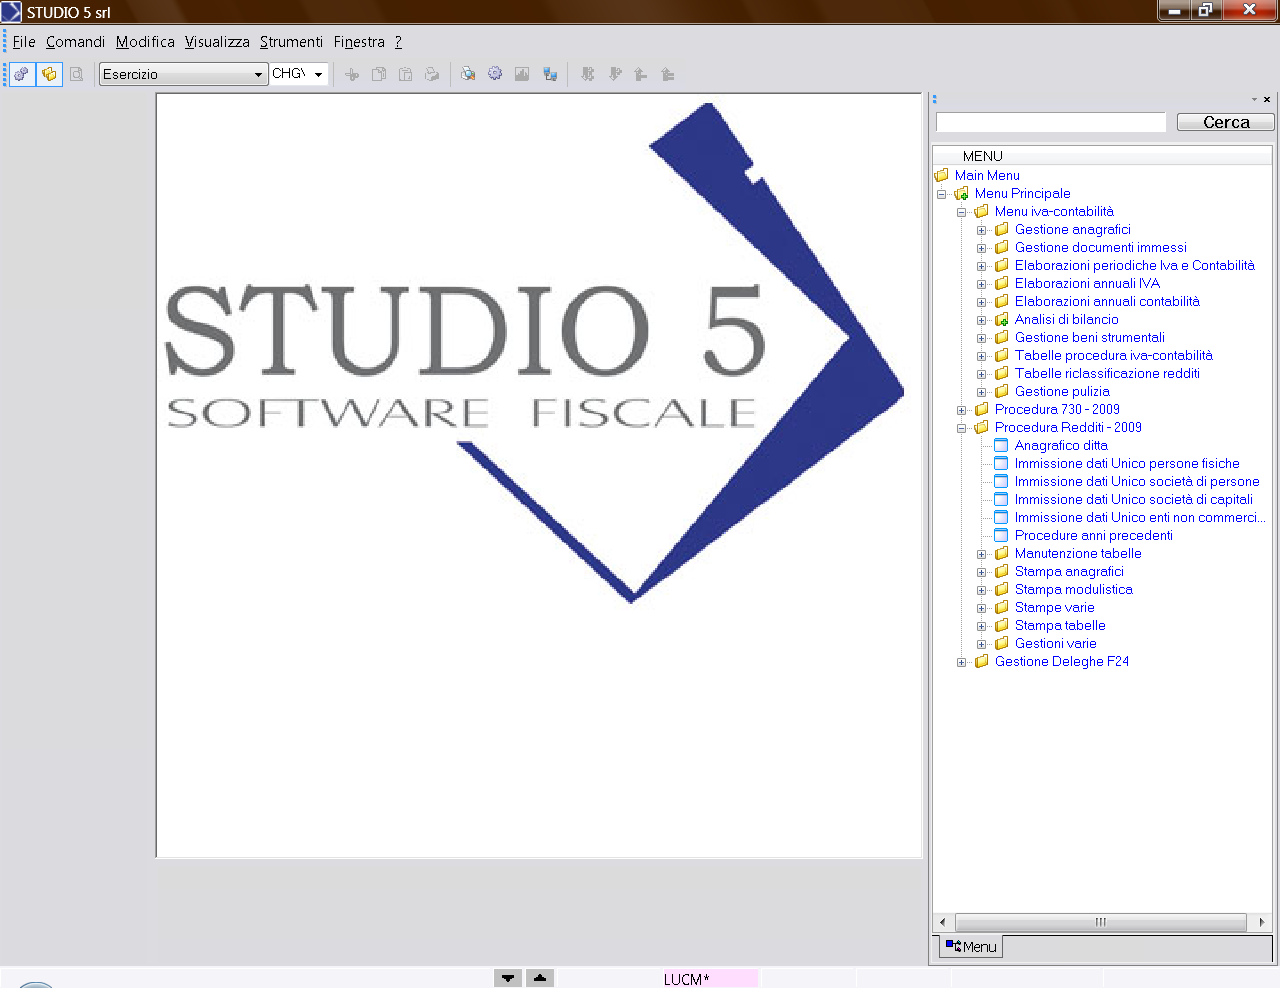
Task: Click the Copy toolbar icon
Action: click(379, 74)
